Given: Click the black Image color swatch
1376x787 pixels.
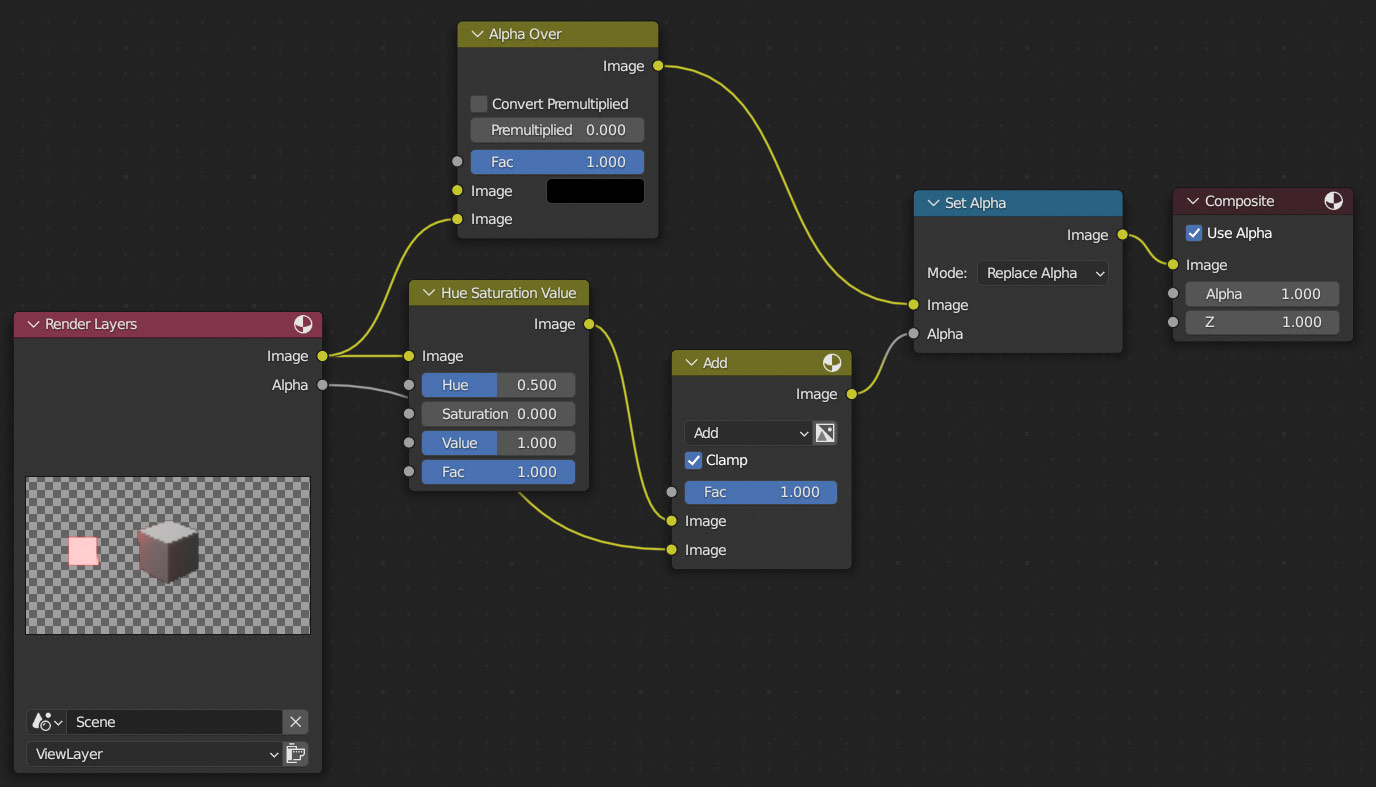Looking at the screenshot, I should [x=595, y=191].
